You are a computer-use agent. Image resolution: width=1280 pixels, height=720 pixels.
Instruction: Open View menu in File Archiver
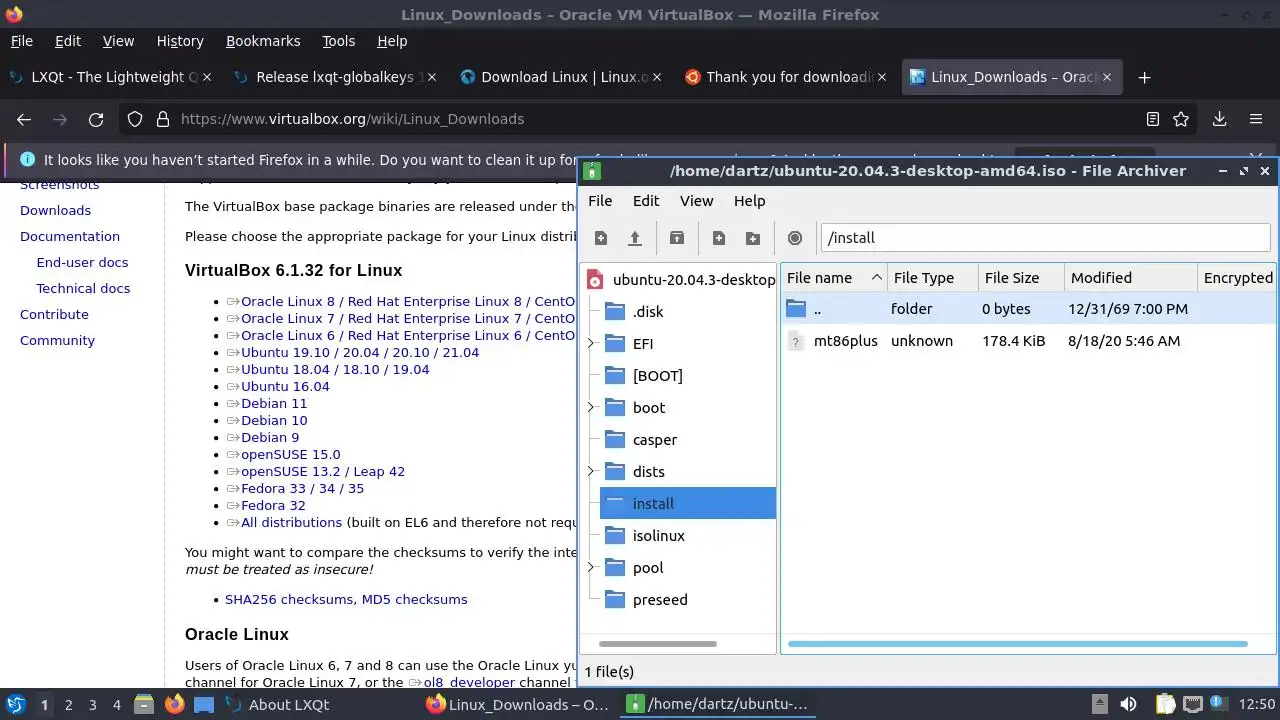click(697, 201)
